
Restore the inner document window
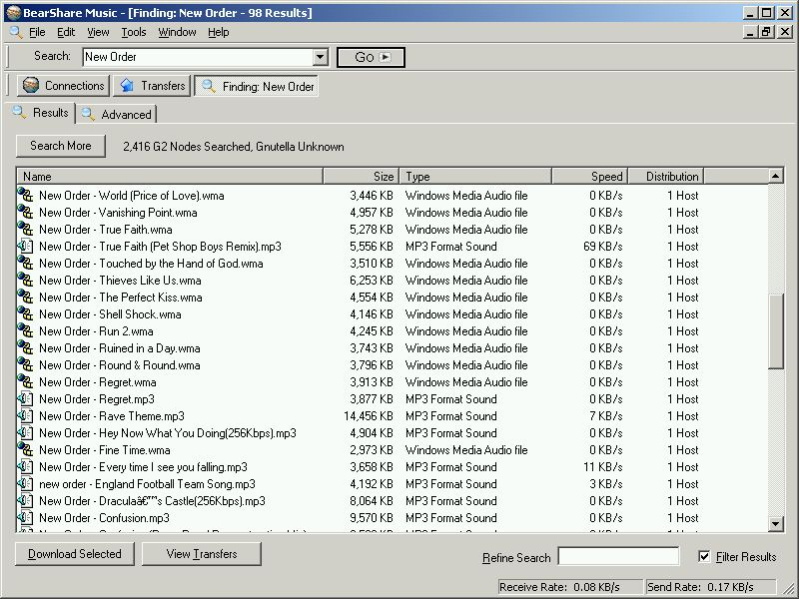coord(766,32)
